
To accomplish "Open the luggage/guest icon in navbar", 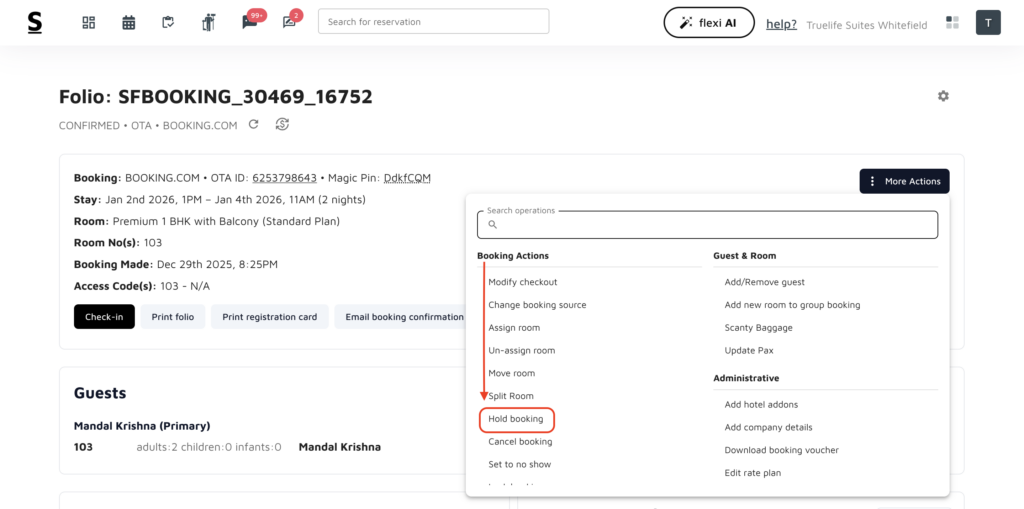I will point(208,23).
